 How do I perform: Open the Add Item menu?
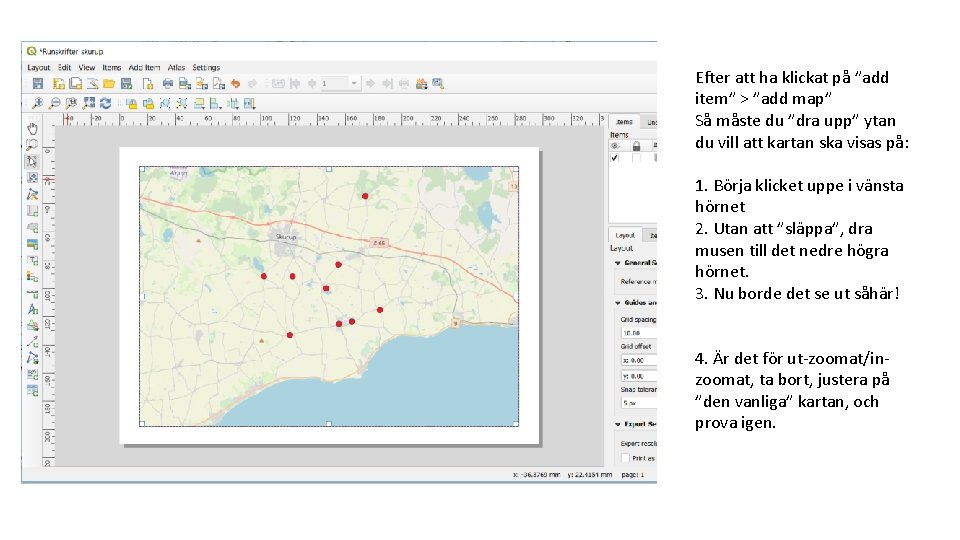point(144,68)
